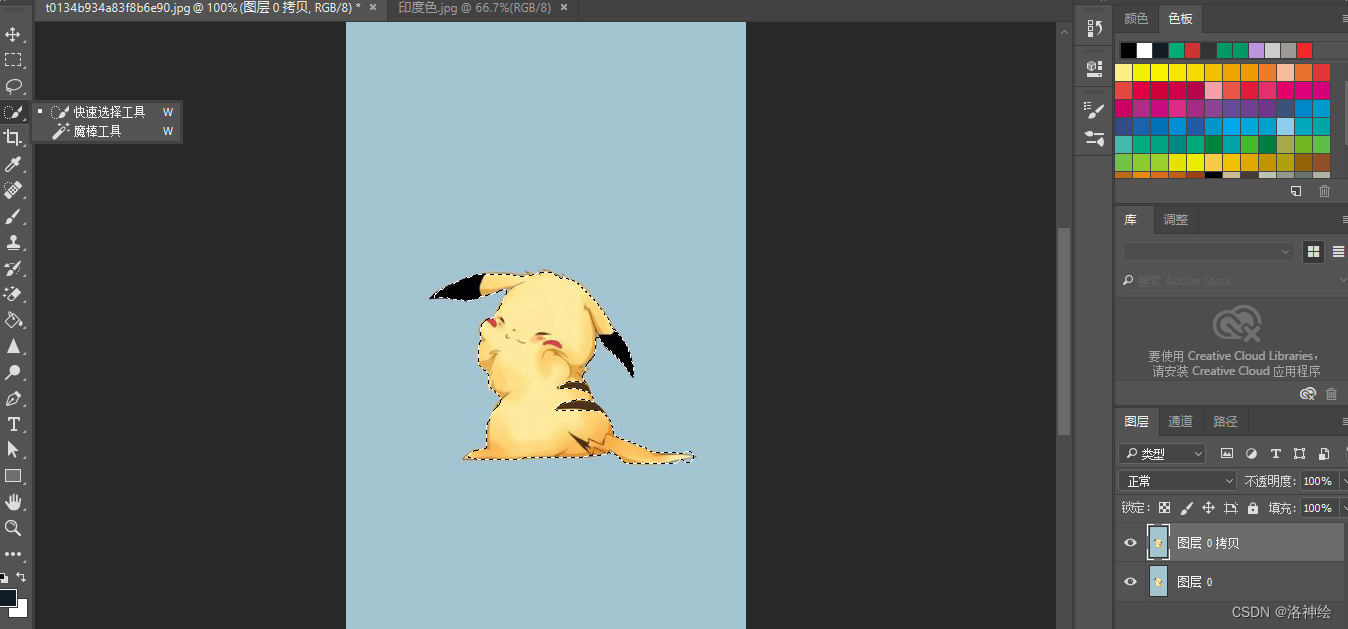The width and height of the screenshot is (1348, 629).
Task: Select the Eraser tool
Action: [13, 294]
